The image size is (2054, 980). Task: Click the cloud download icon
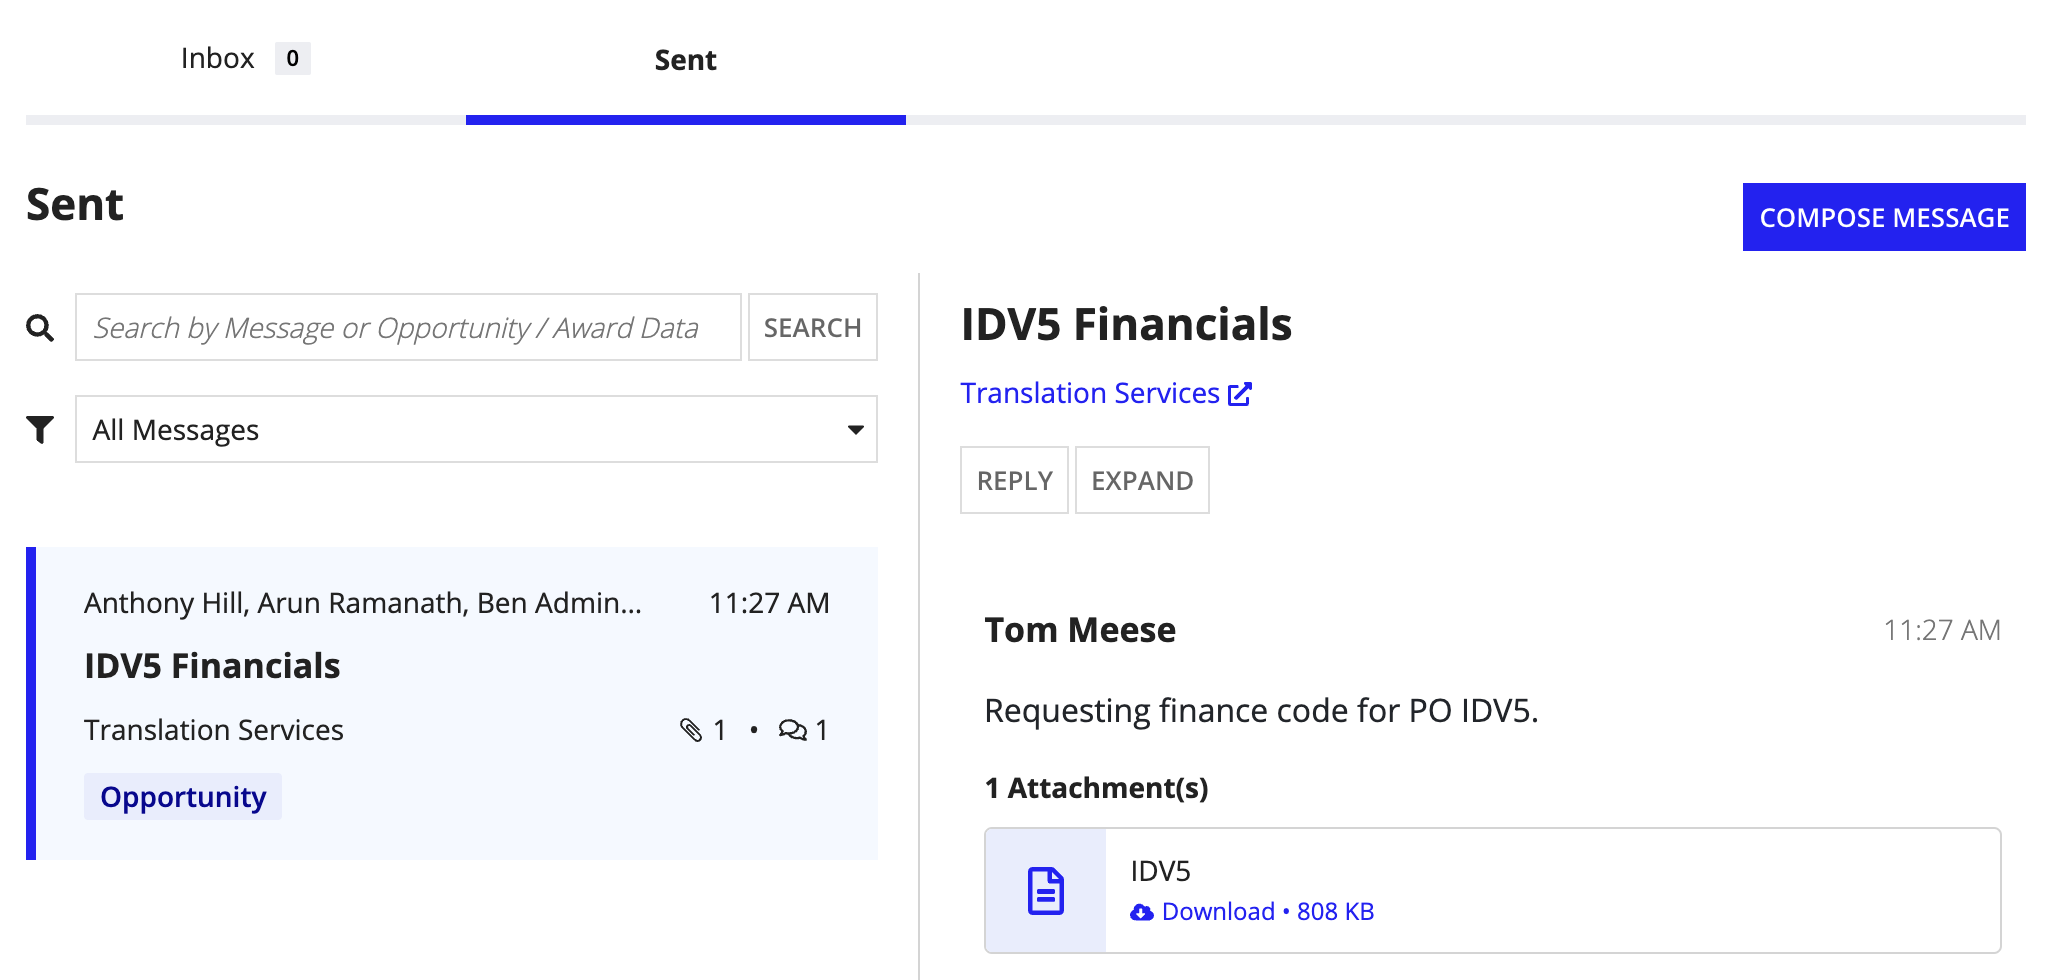[1141, 912]
